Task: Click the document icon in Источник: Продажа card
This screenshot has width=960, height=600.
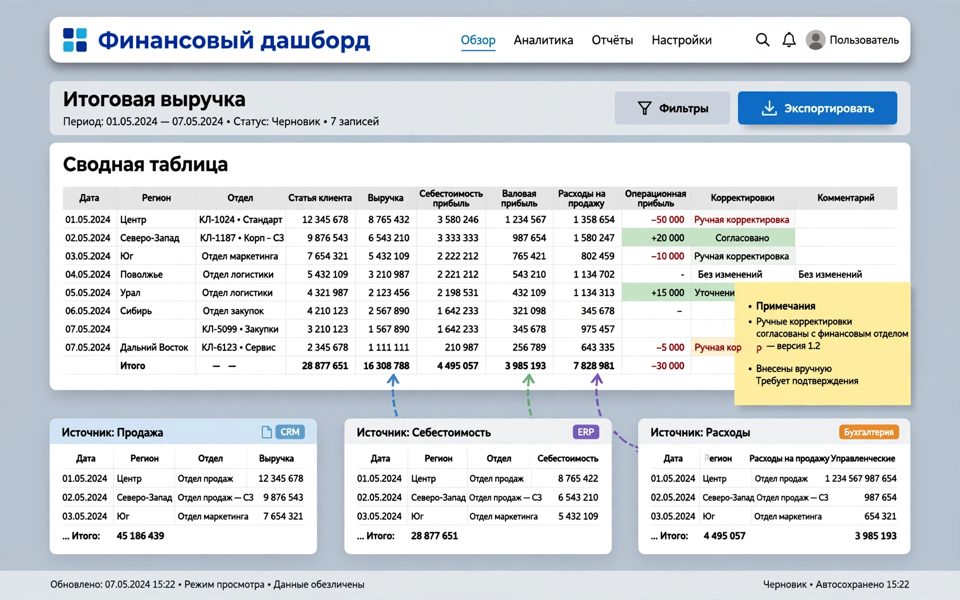Action: point(266,432)
